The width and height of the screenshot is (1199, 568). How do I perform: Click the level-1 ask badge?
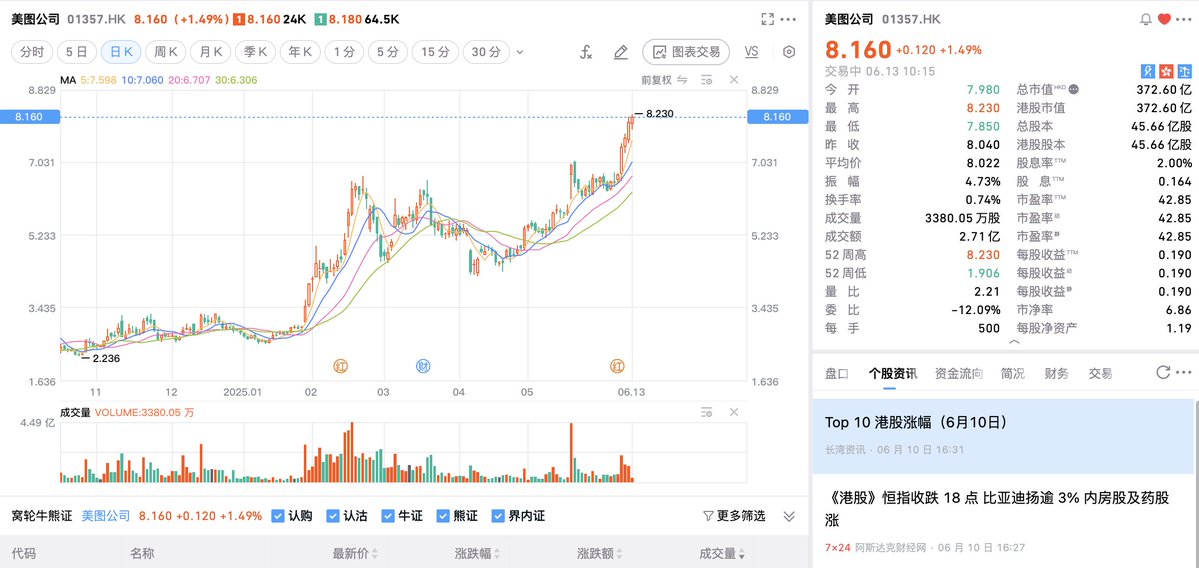pyautogui.click(x=322, y=19)
